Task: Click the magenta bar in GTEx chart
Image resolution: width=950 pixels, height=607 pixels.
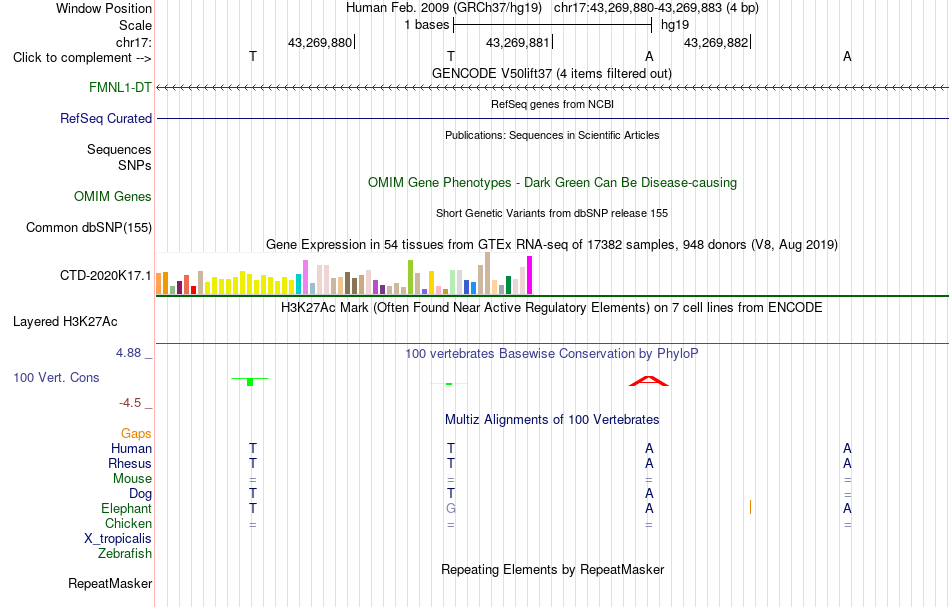Action: [x=530, y=275]
